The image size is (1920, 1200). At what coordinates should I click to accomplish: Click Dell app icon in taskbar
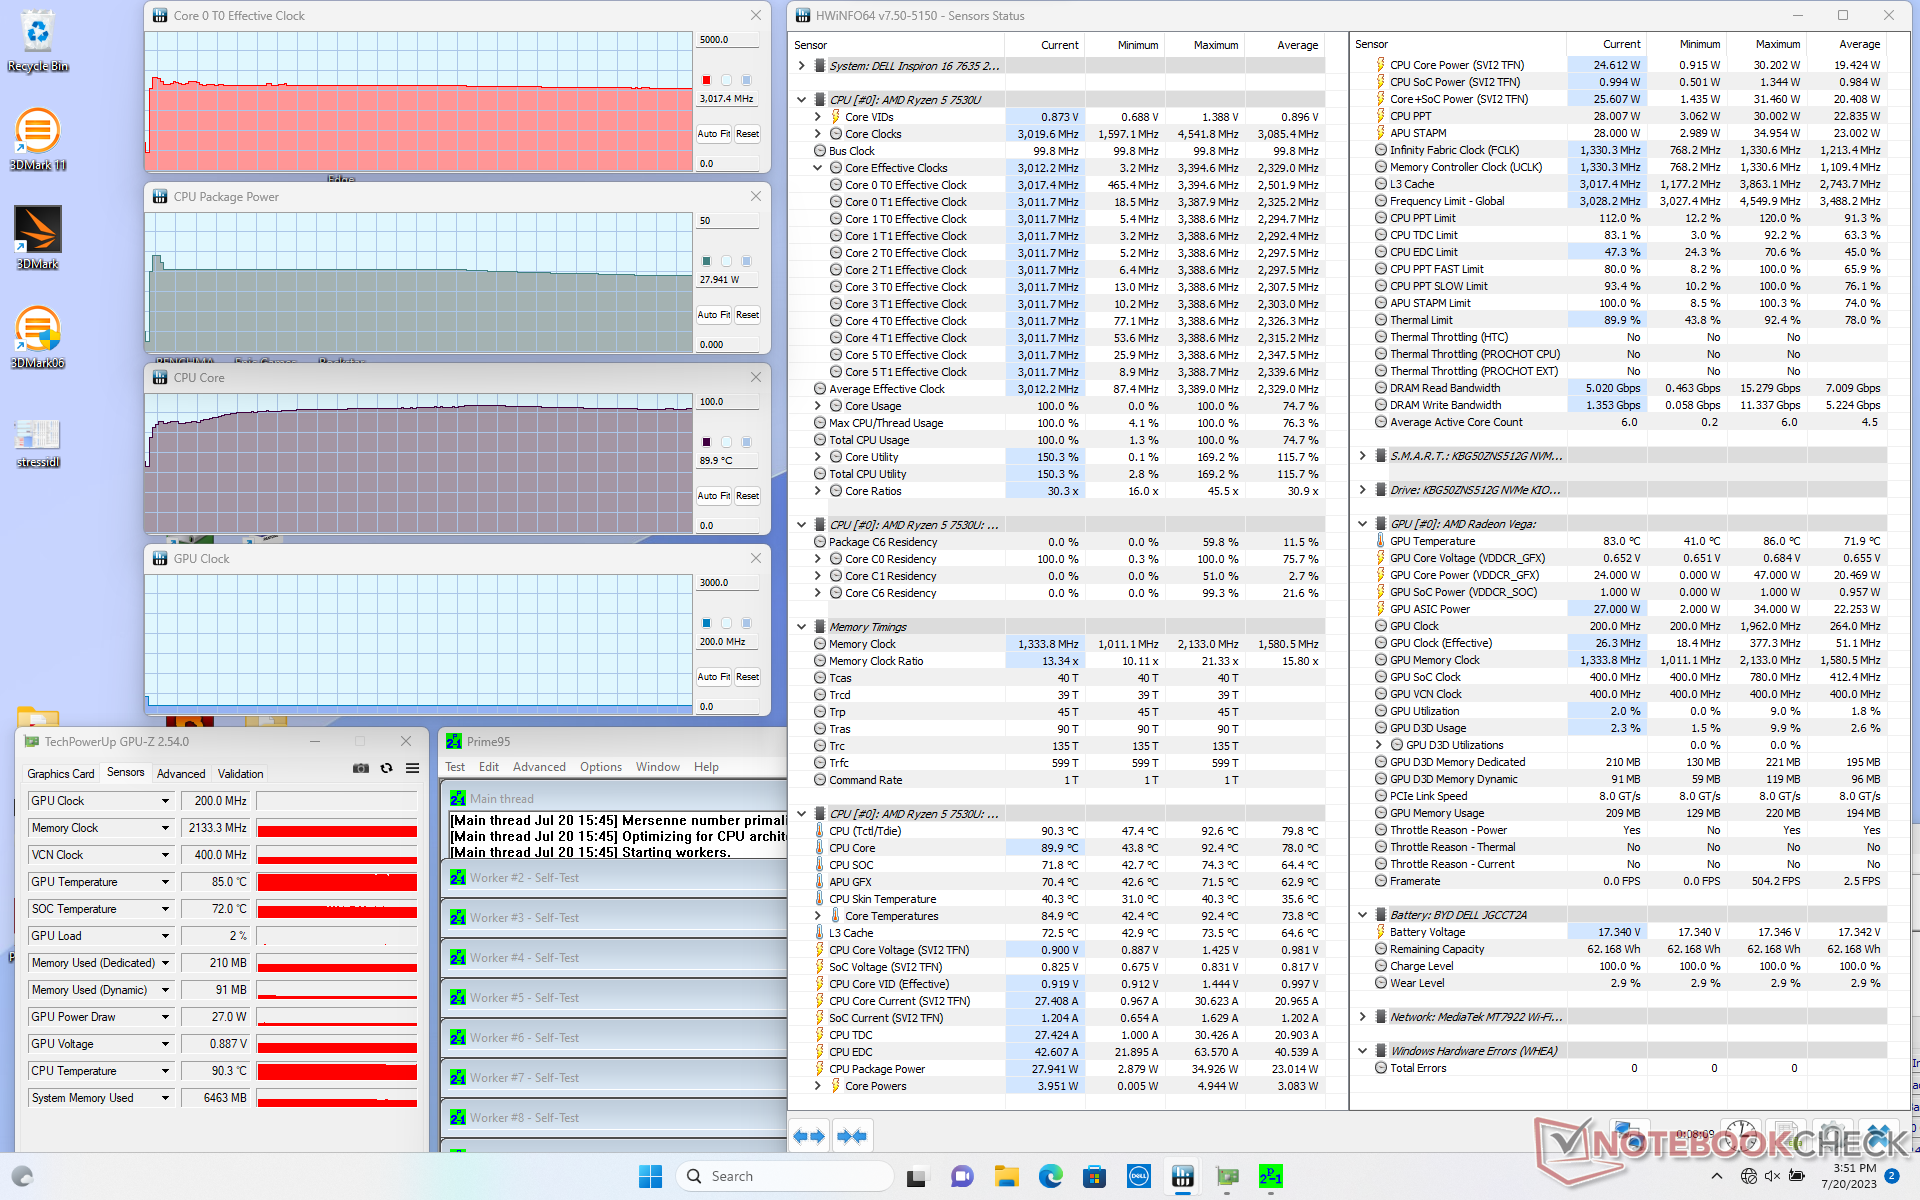(1138, 1177)
